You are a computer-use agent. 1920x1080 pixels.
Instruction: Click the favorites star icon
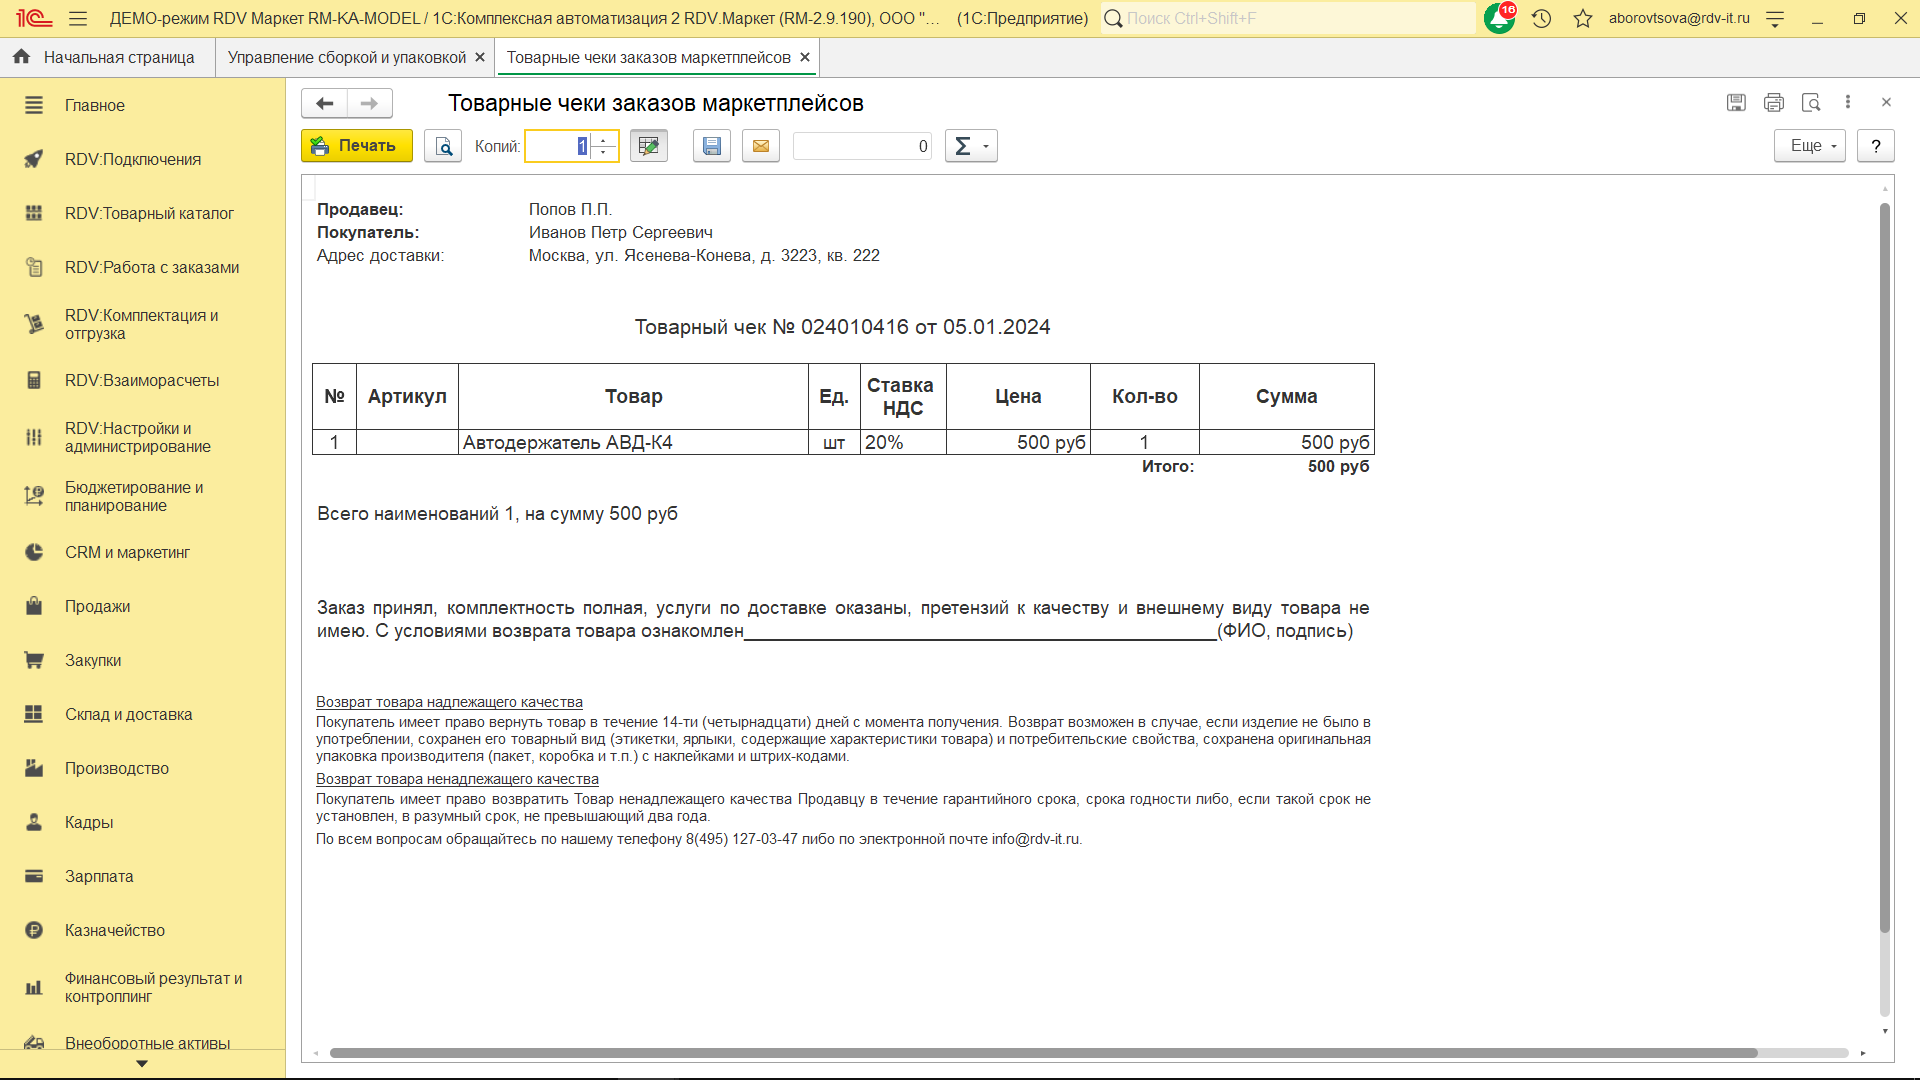[1583, 18]
